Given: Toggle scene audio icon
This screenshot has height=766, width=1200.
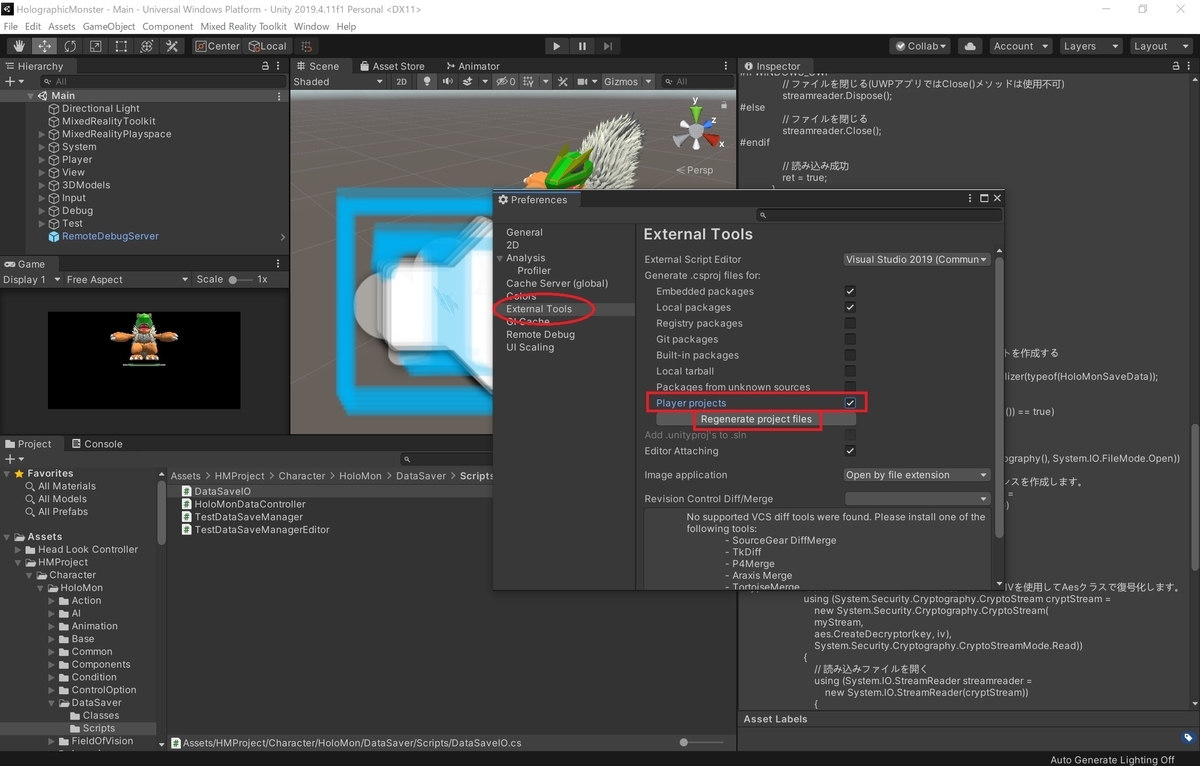Looking at the screenshot, I should (x=448, y=82).
